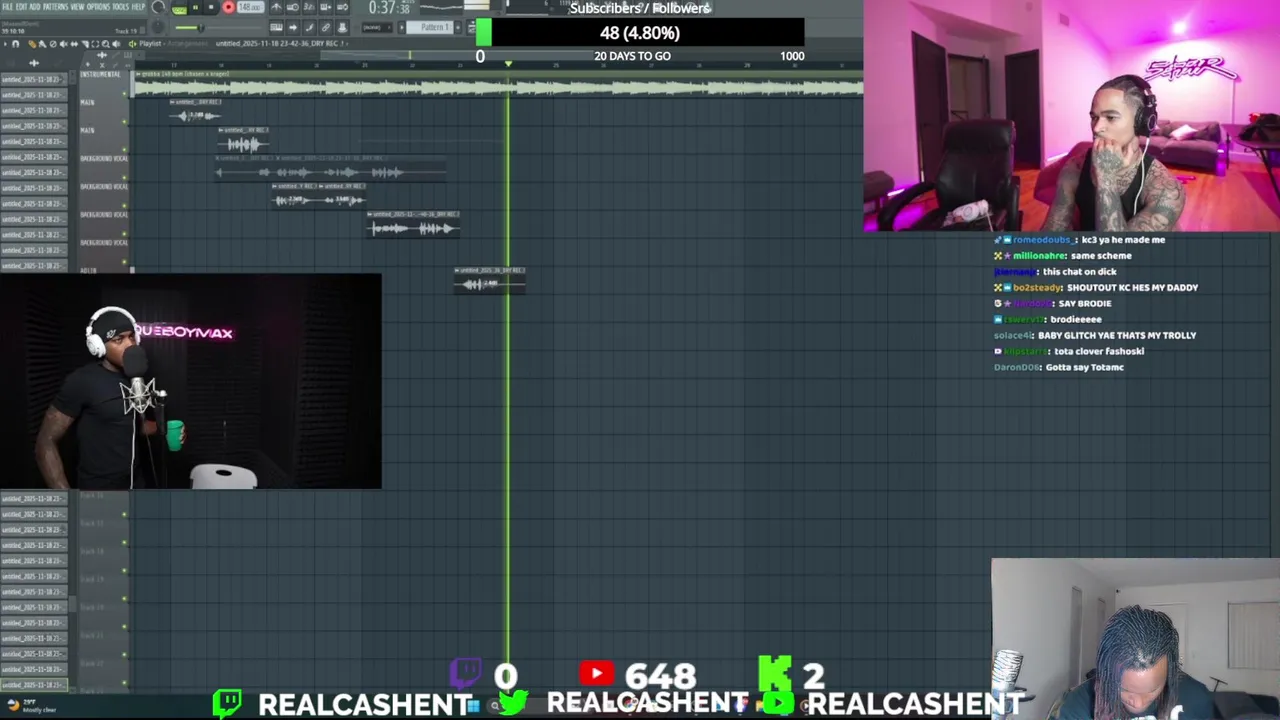The width and height of the screenshot is (1280, 720).
Task: Open the Arrangement dropdown in Playlist title
Action: point(187,44)
